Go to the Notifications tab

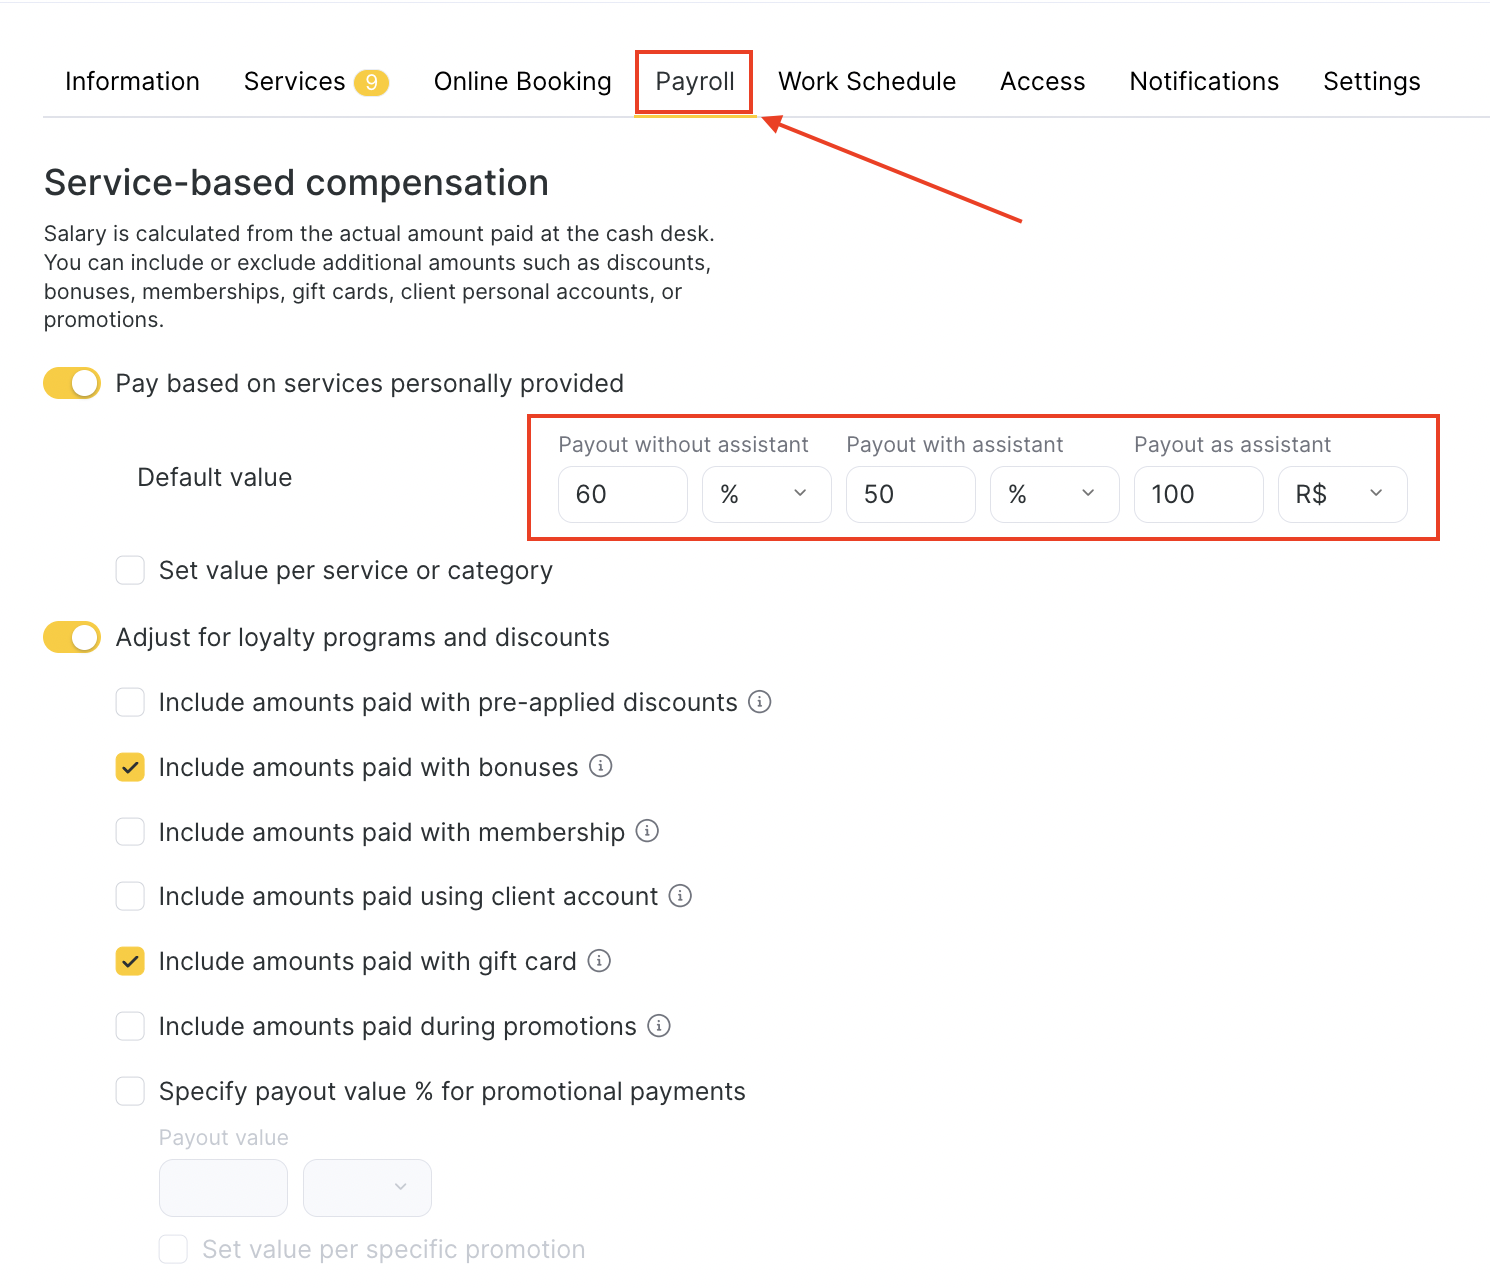1204,82
